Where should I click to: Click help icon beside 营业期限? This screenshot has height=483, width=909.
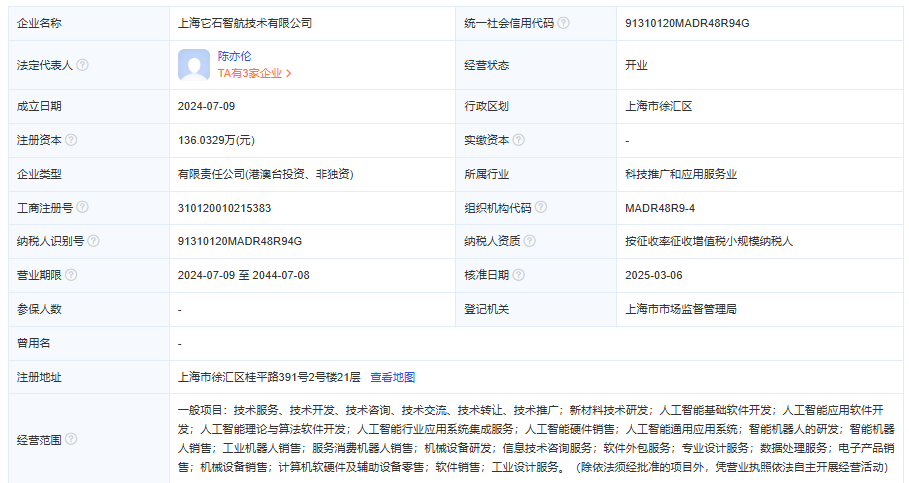pyautogui.click(x=71, y=275)
